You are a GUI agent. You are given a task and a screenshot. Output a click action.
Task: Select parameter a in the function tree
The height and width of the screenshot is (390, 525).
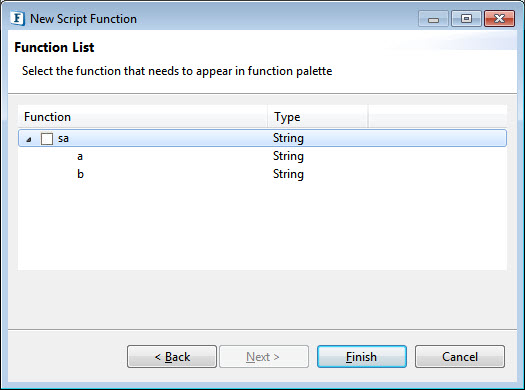80,156
